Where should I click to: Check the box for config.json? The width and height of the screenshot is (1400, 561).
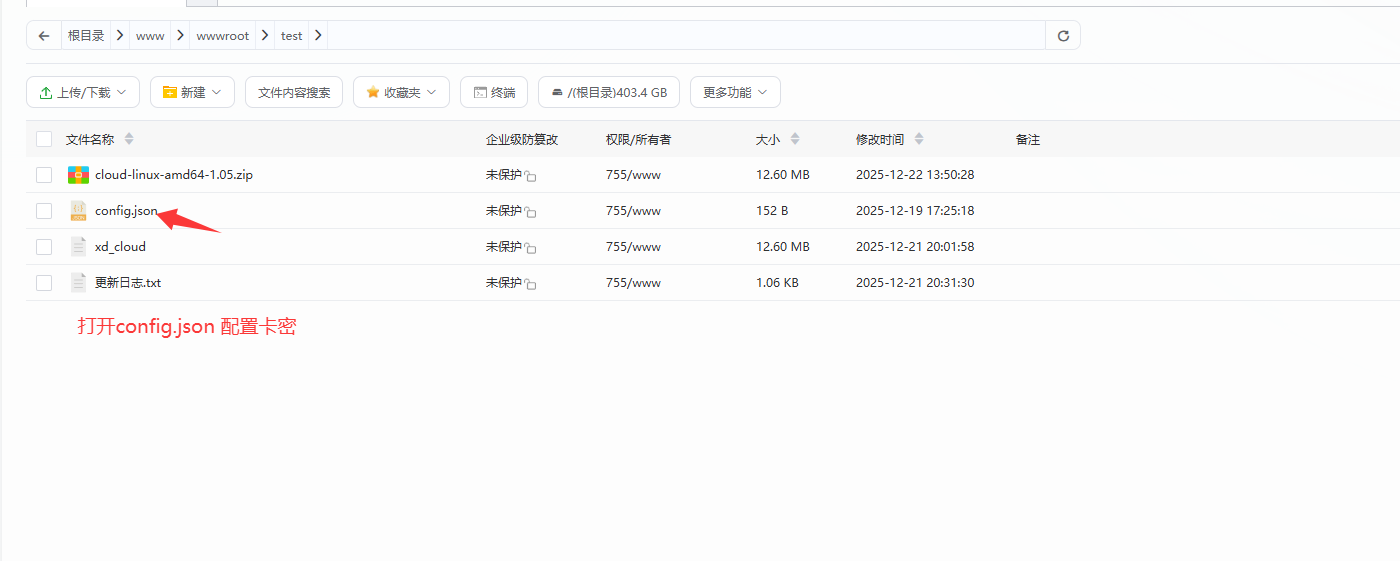[44, 211]
